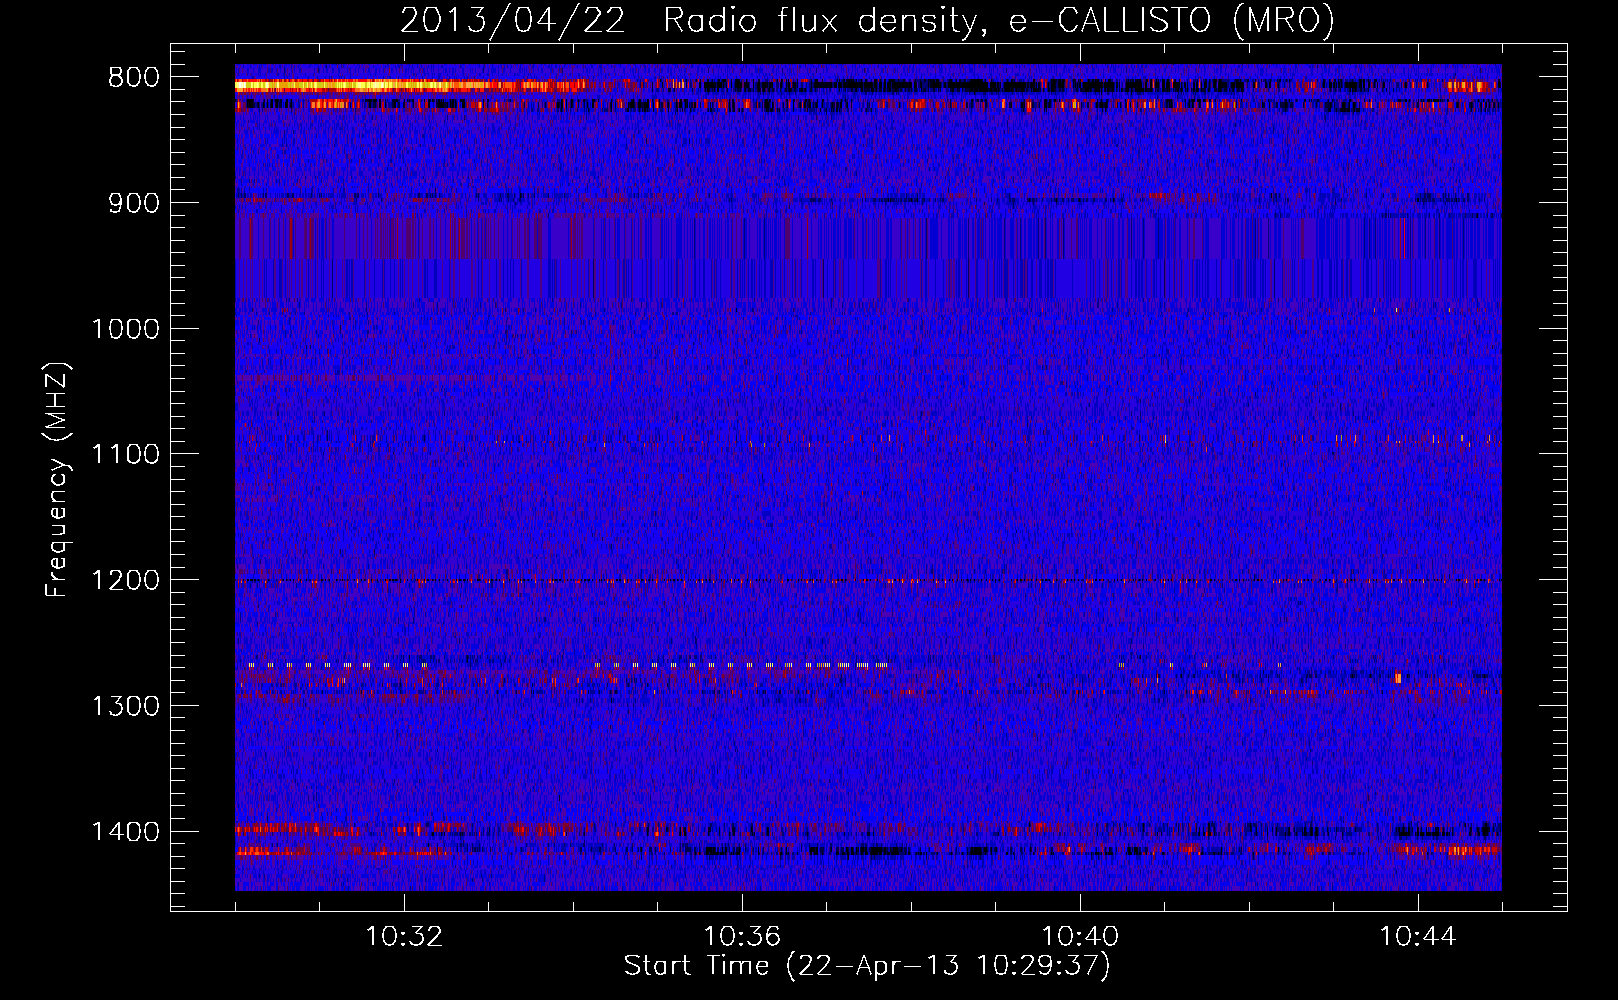
Task: Click the 1200 frequency tick label
Action: (125, 581)
